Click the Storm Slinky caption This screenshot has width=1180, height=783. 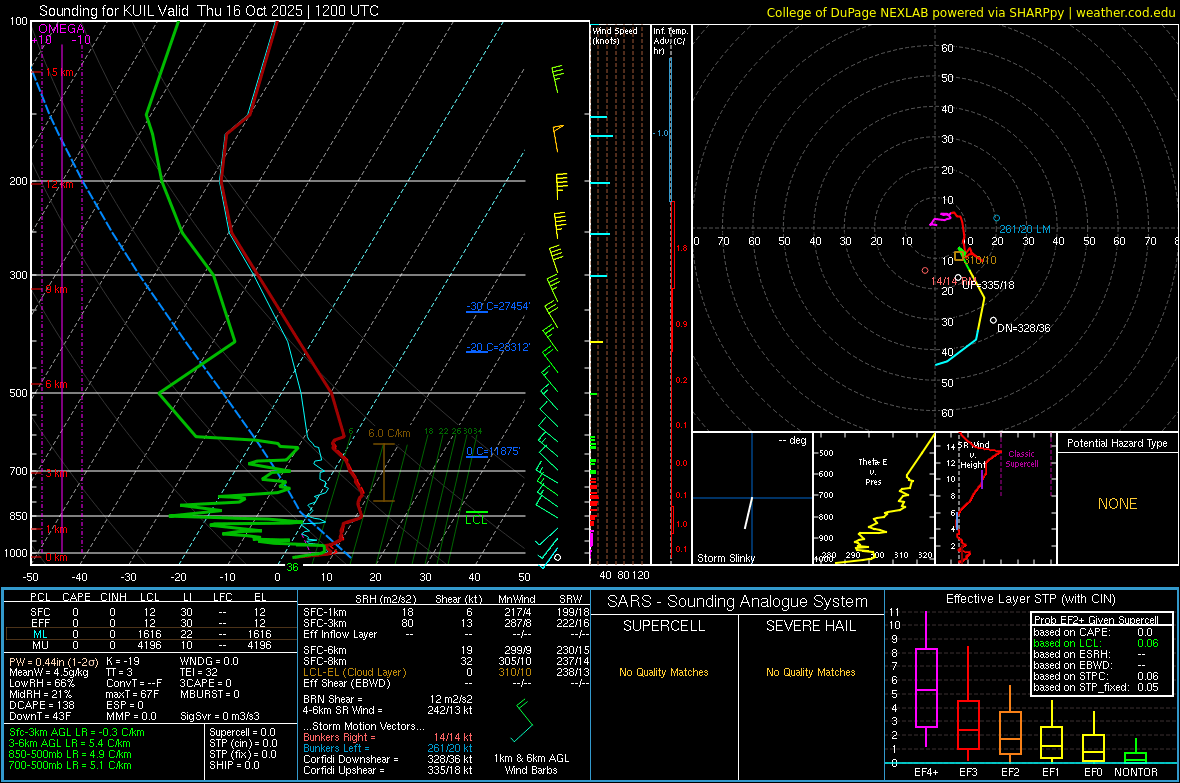pyautogui.click(x=725, y=558)
